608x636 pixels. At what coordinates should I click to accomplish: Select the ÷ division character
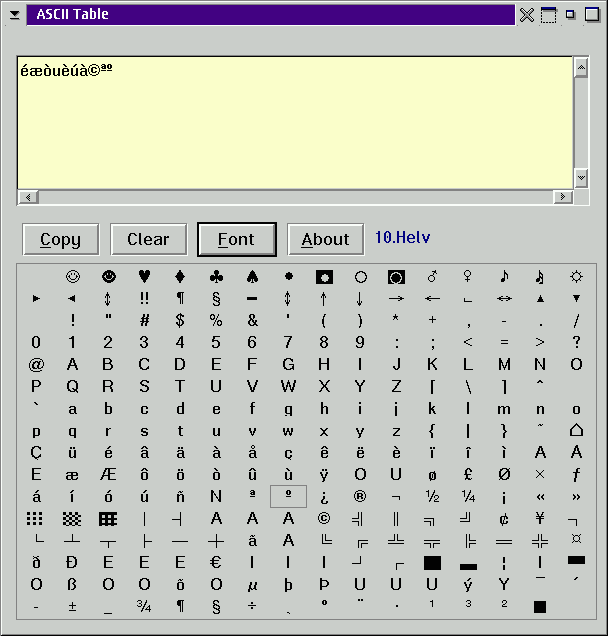(x=252, y=606)
